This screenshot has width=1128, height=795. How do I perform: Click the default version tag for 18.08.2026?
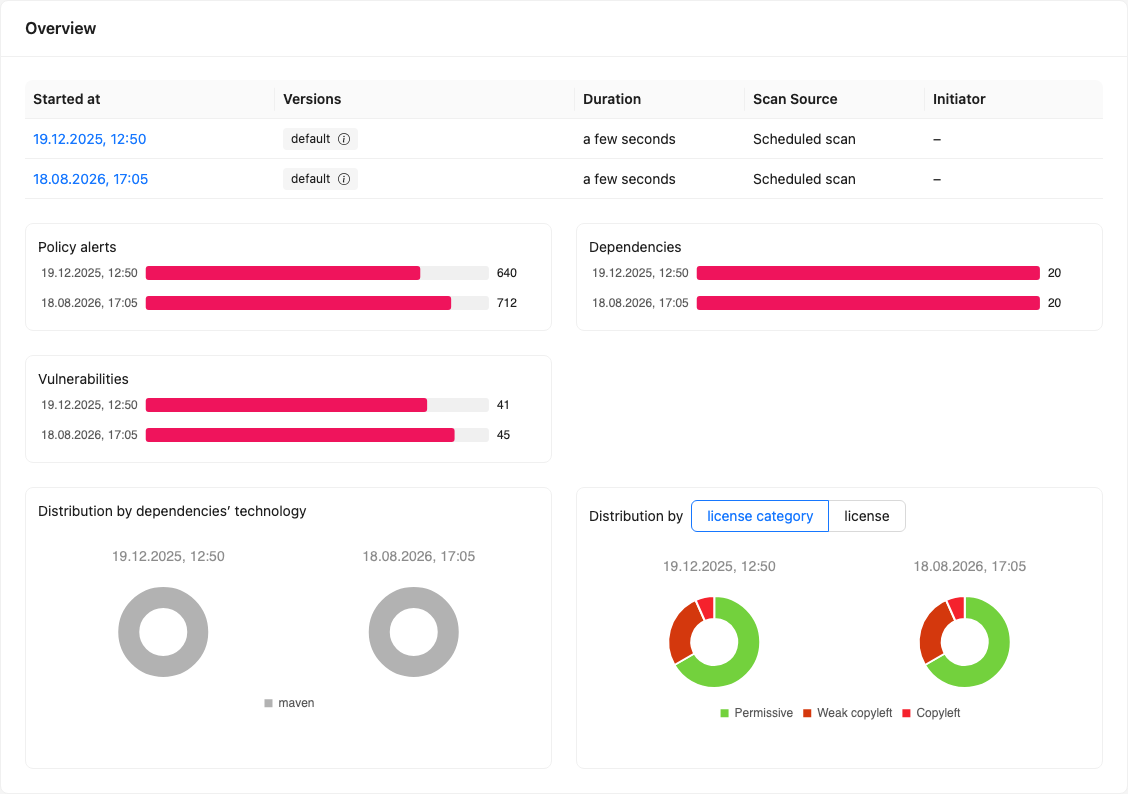[x=320, y=179]
